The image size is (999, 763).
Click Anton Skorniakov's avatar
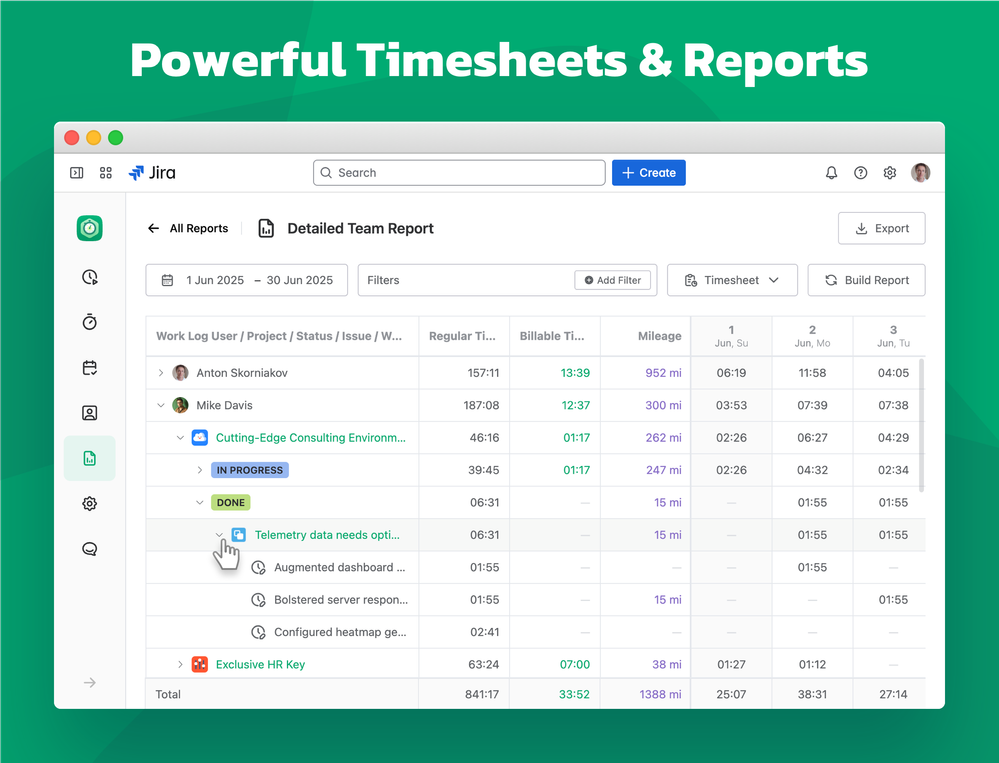coord(181,373)
